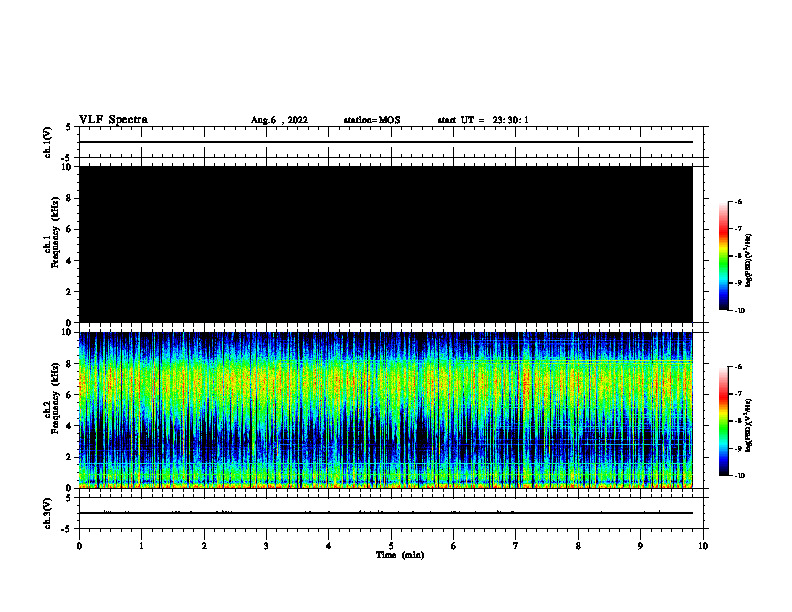
Task: Click the log(PSD) label beside ch.2 color bar
Action: [749, 426]
